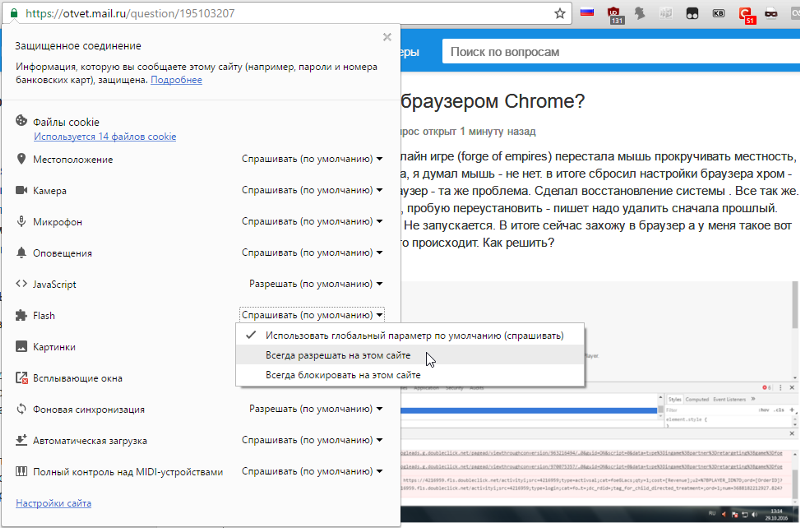Open Автоматическая загрузка permission dropdown
This screenshot has width=800, height=528.
click(x=312, y=440)
